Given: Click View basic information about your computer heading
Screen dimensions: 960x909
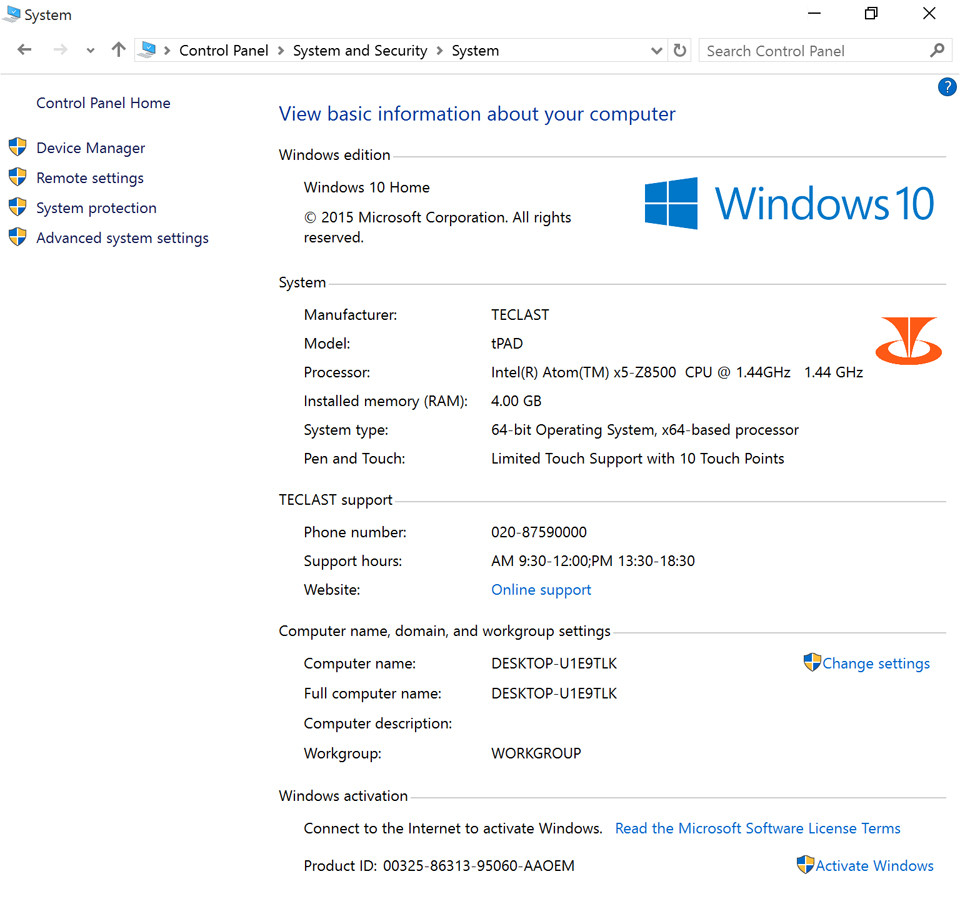Looking at the screenshot, I should point(477,114).
